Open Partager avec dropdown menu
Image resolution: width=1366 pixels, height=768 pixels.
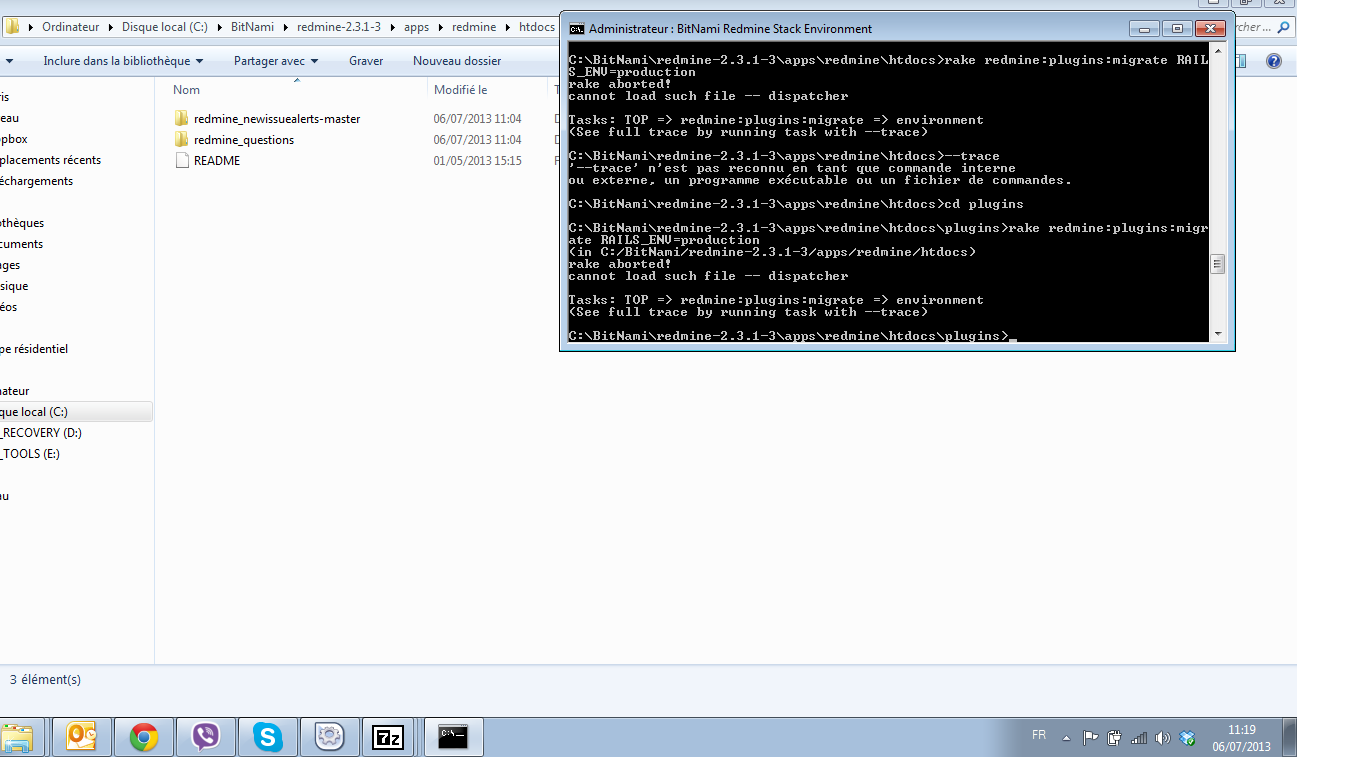coord(276,61)
